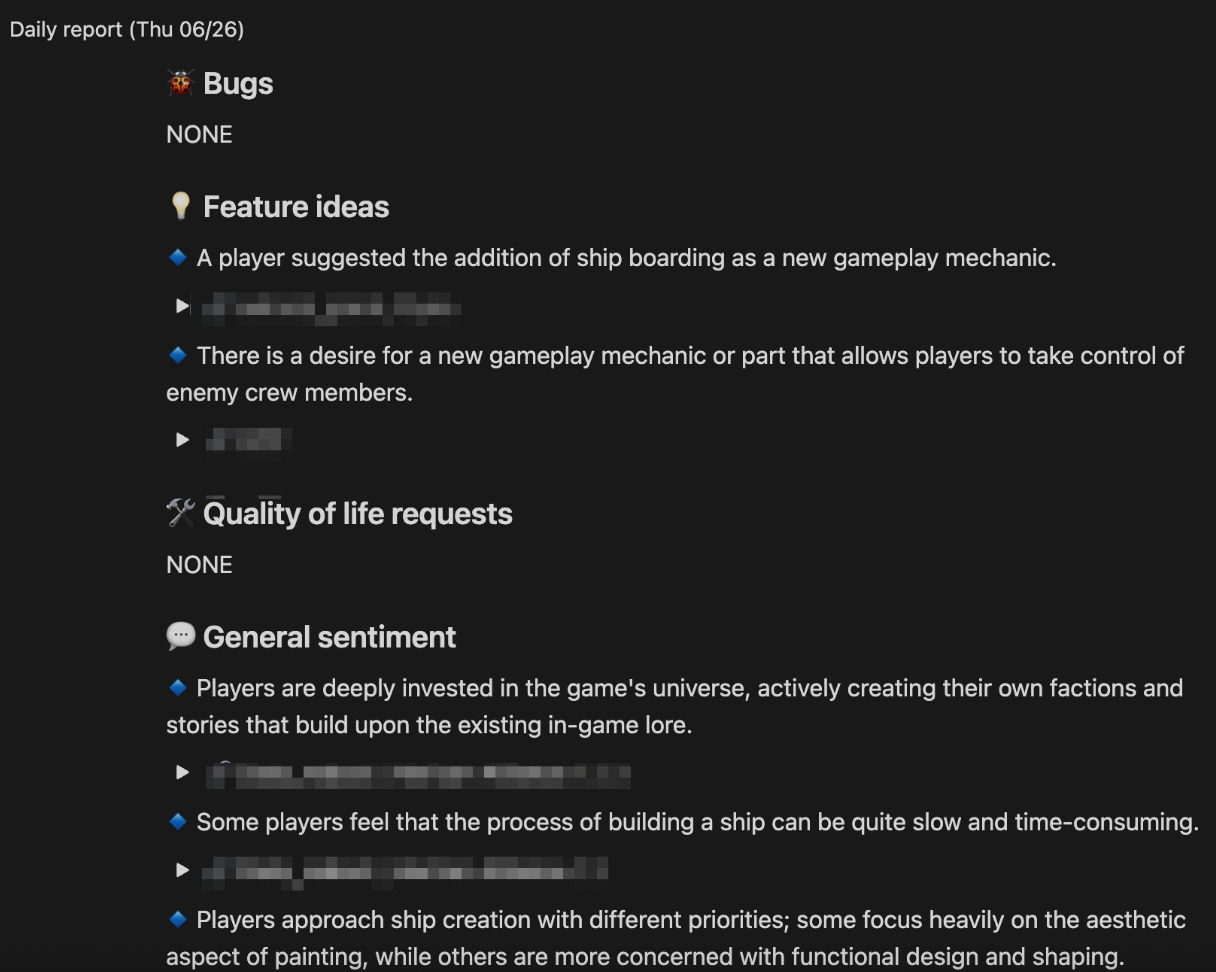This screenshot has width=1216, height=972.
Task: Click the General sentiment heading
Action: point(330,637)
